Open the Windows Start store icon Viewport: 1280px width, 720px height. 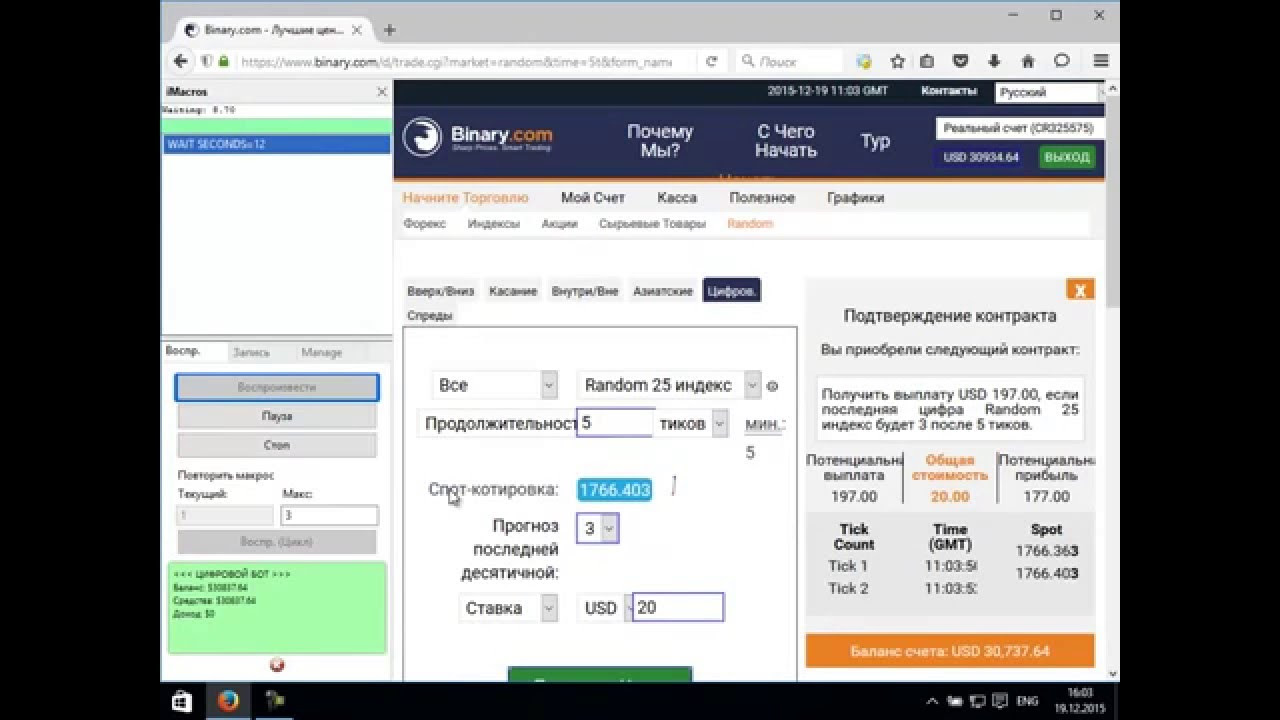point(182,701)
